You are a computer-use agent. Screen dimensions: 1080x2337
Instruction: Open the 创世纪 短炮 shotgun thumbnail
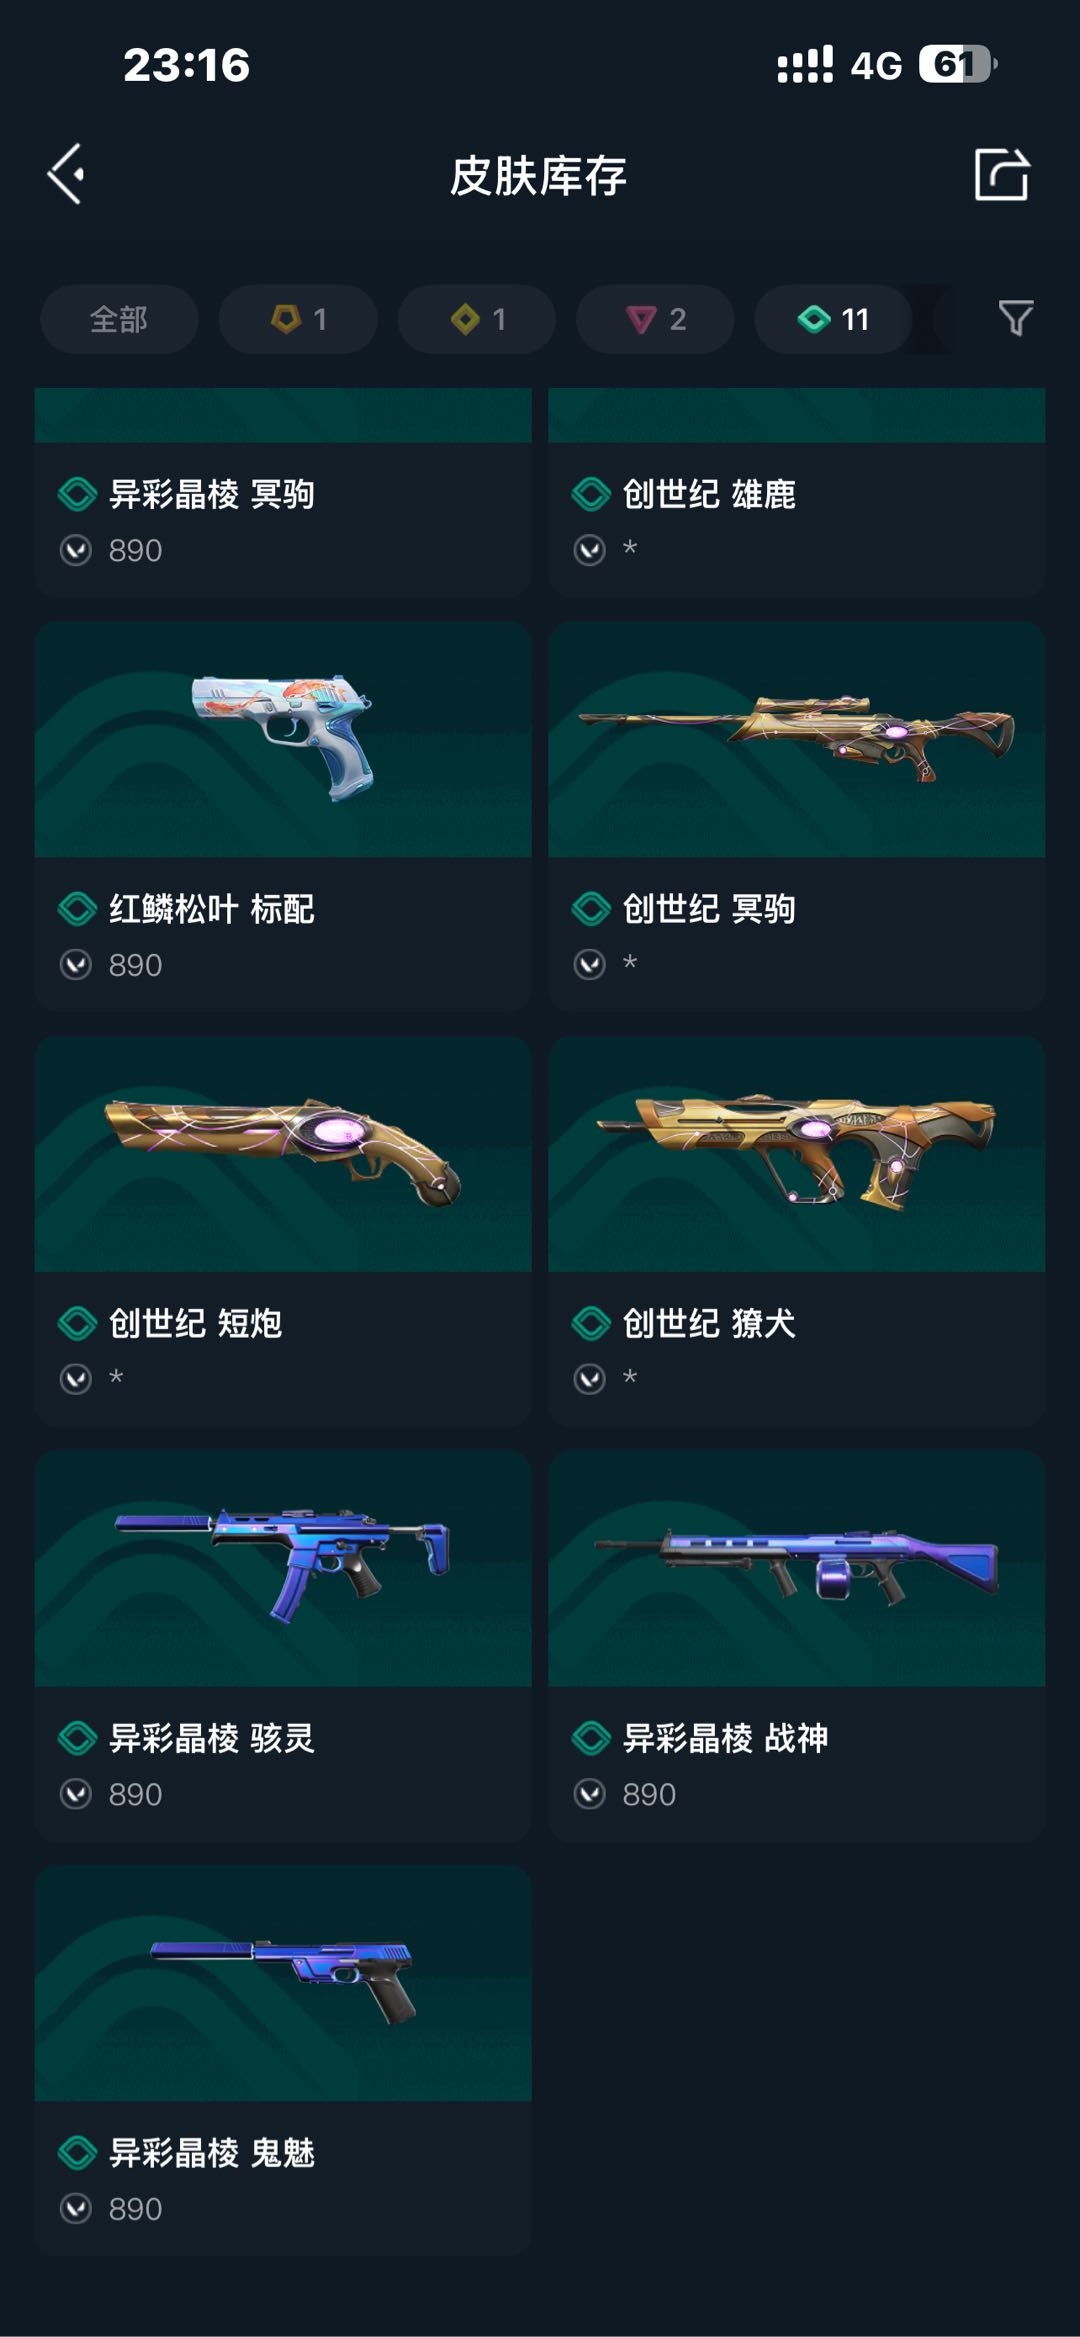283,1154
